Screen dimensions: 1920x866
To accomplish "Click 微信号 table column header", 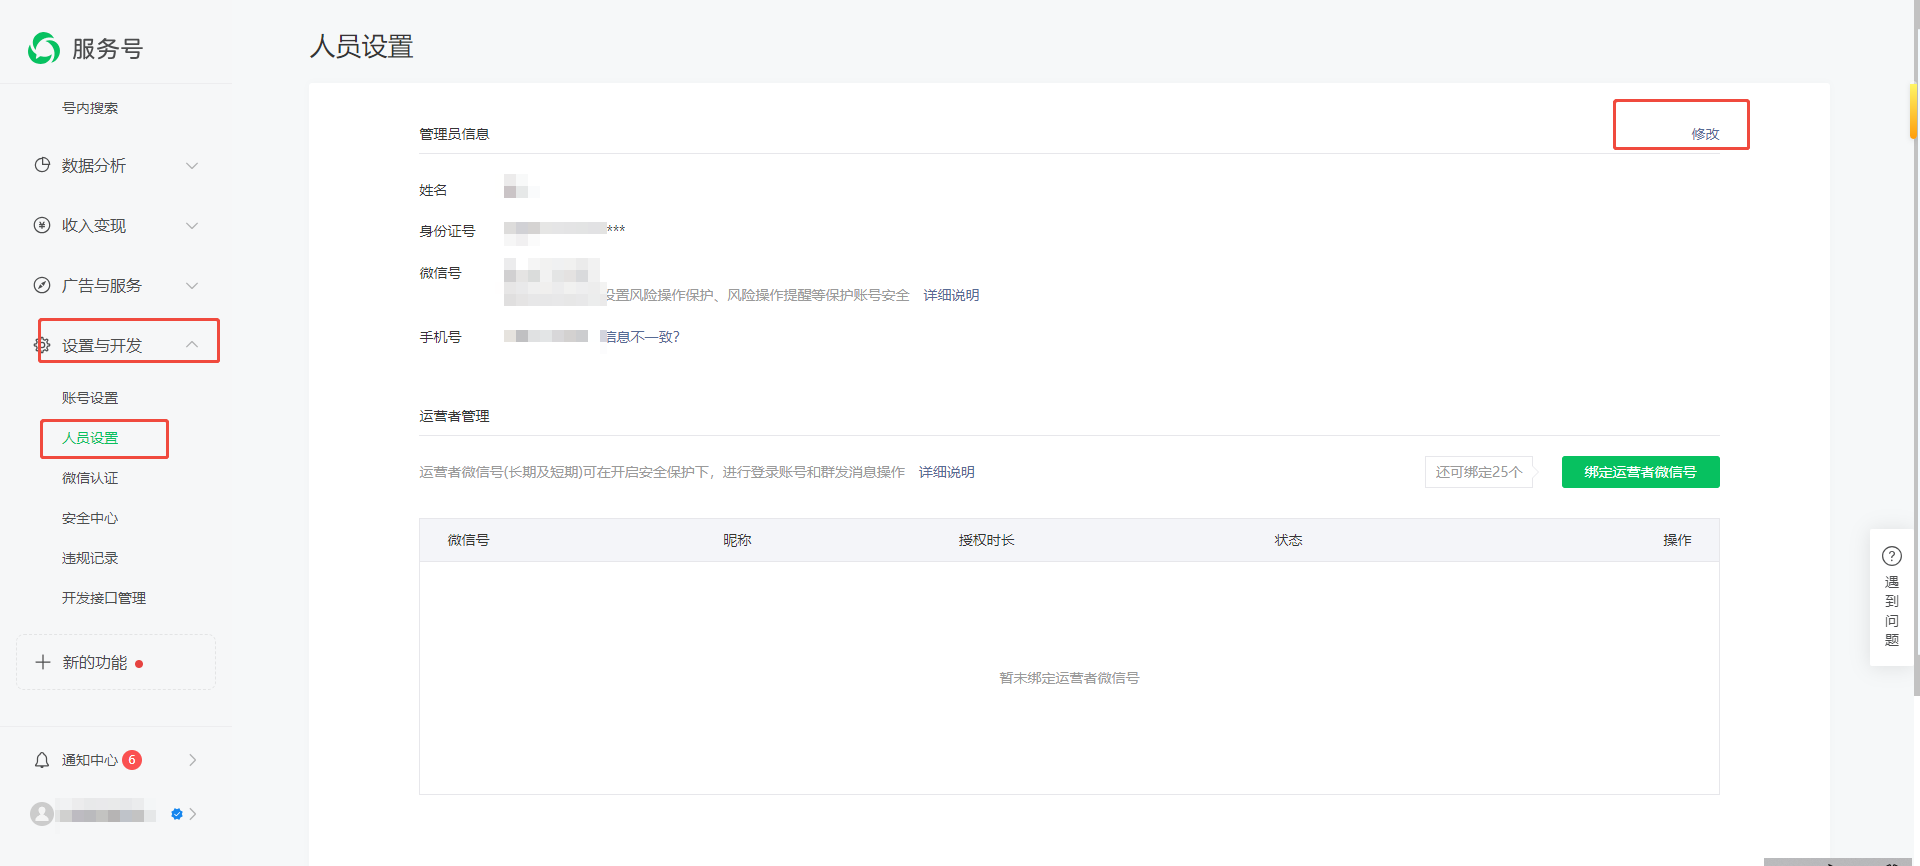I will click(468, 540).
